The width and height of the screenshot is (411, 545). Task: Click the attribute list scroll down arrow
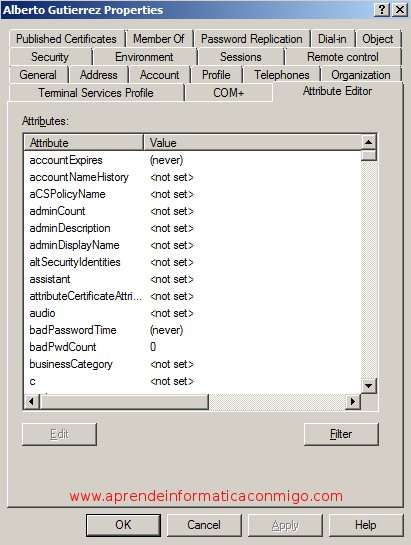click(x=368, y=385)
